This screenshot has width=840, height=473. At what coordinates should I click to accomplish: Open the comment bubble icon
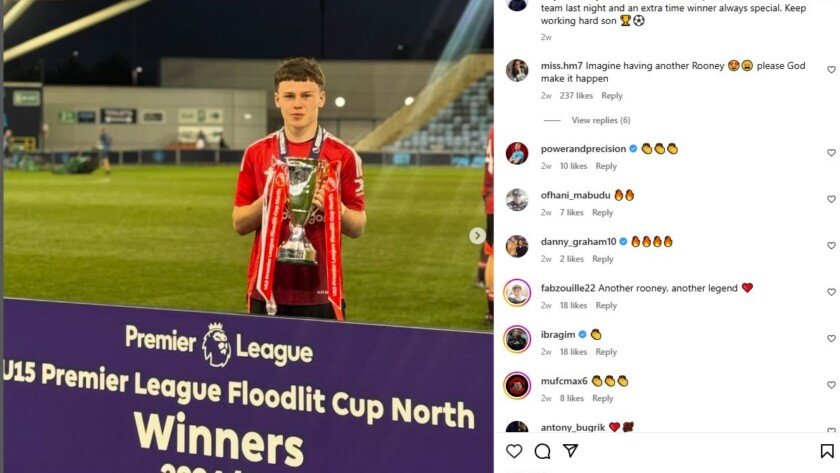(542, 451)
